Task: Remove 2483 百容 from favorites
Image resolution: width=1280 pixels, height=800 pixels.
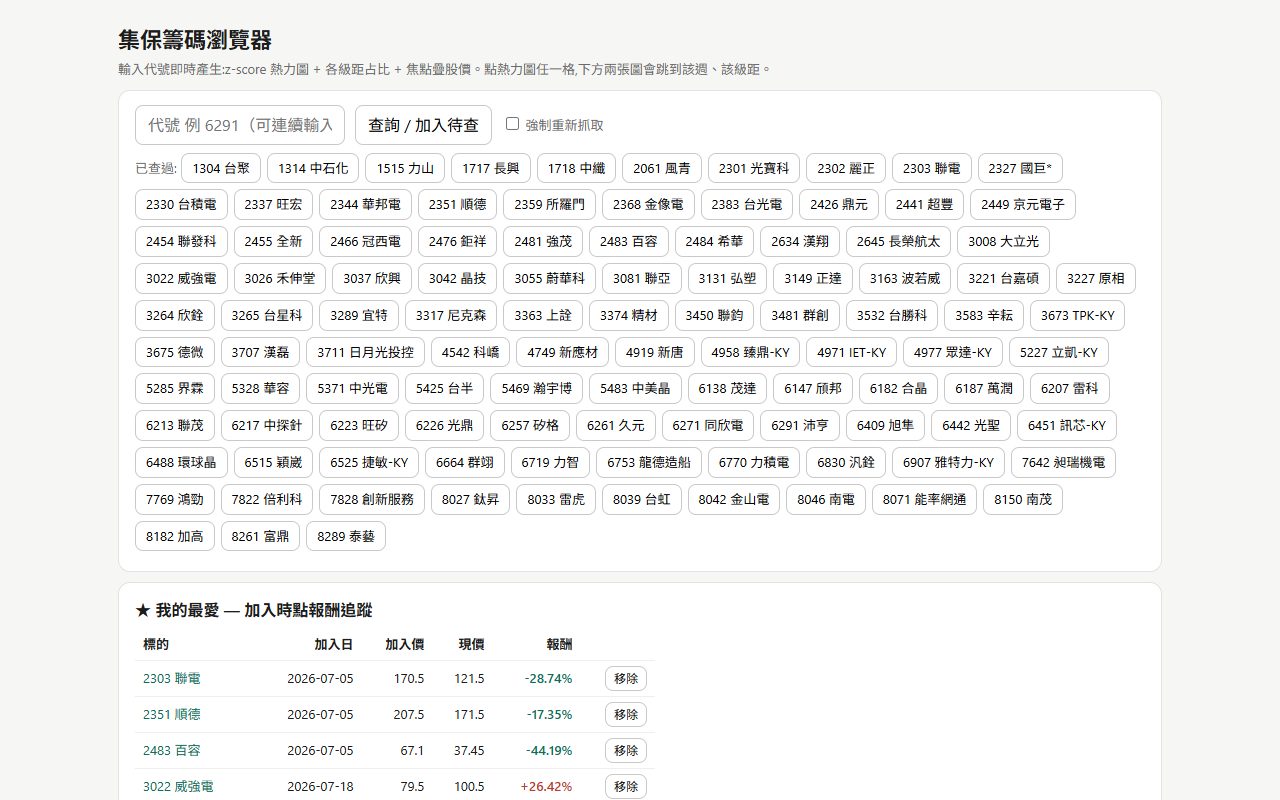Action: pyautogui.click(x=626, y=750)
